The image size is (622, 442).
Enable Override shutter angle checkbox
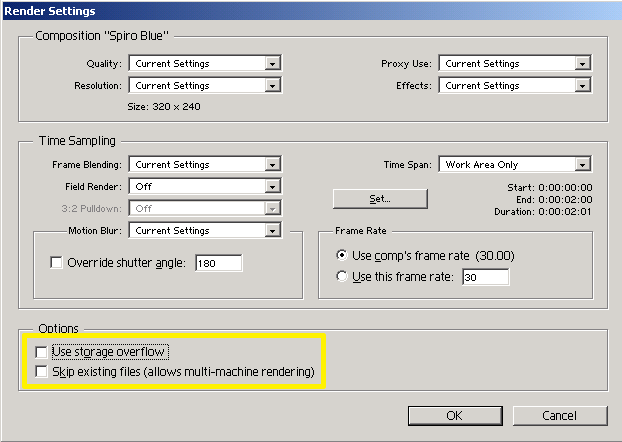(57, 263)
